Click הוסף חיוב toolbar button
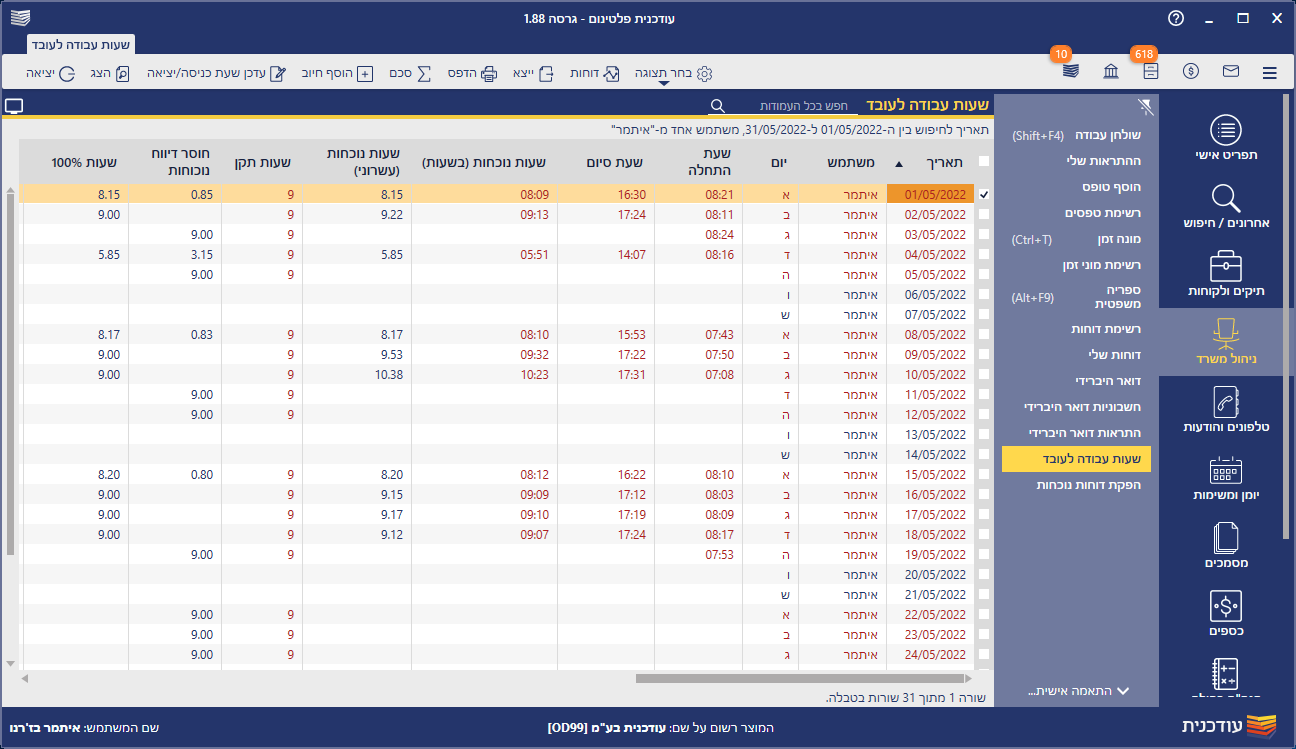Image resolution: width=1296 pixels, height=749 pixels. coord(337,73)
